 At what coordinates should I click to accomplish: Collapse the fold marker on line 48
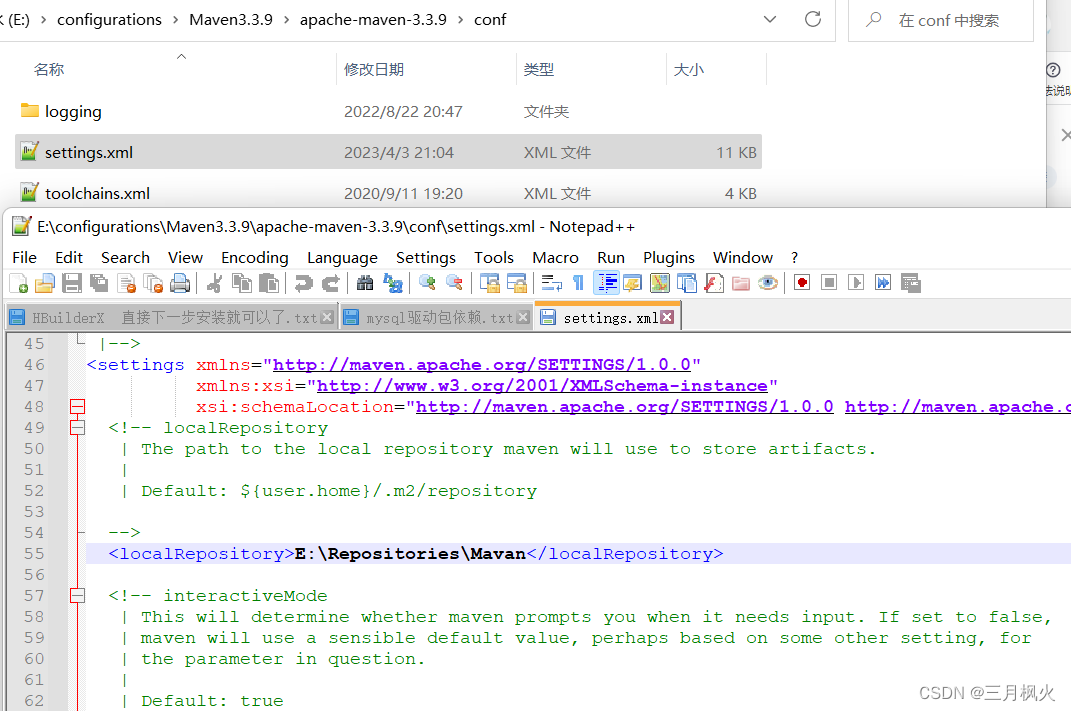click(x=78, y=407)
